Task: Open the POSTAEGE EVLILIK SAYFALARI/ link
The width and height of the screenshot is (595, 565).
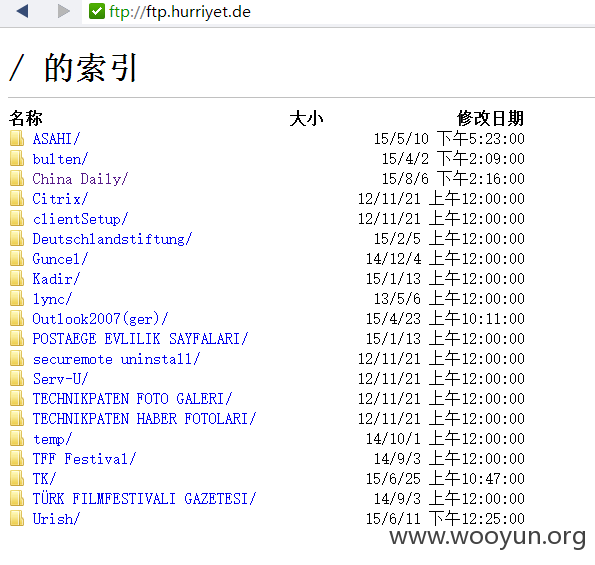Action: coord(140,339)
